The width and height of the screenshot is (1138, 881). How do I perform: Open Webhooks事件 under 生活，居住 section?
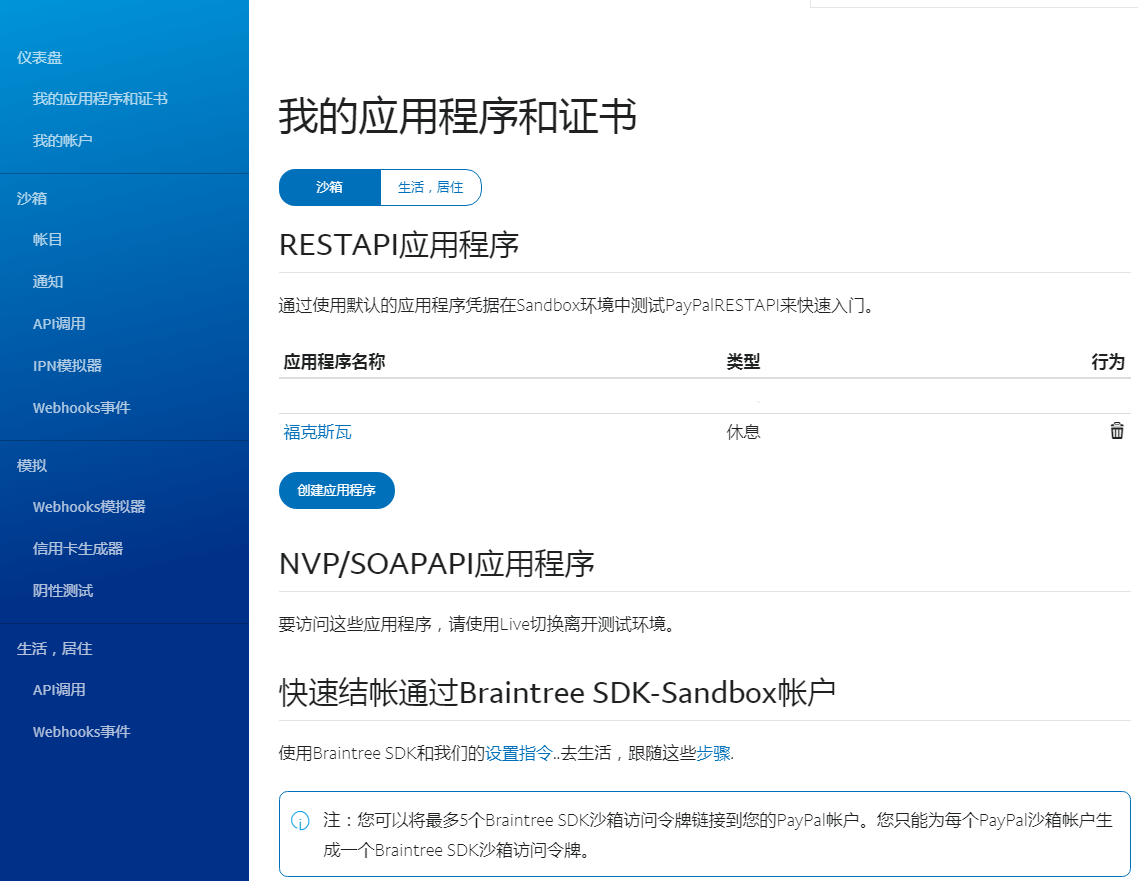pos(81,732)
